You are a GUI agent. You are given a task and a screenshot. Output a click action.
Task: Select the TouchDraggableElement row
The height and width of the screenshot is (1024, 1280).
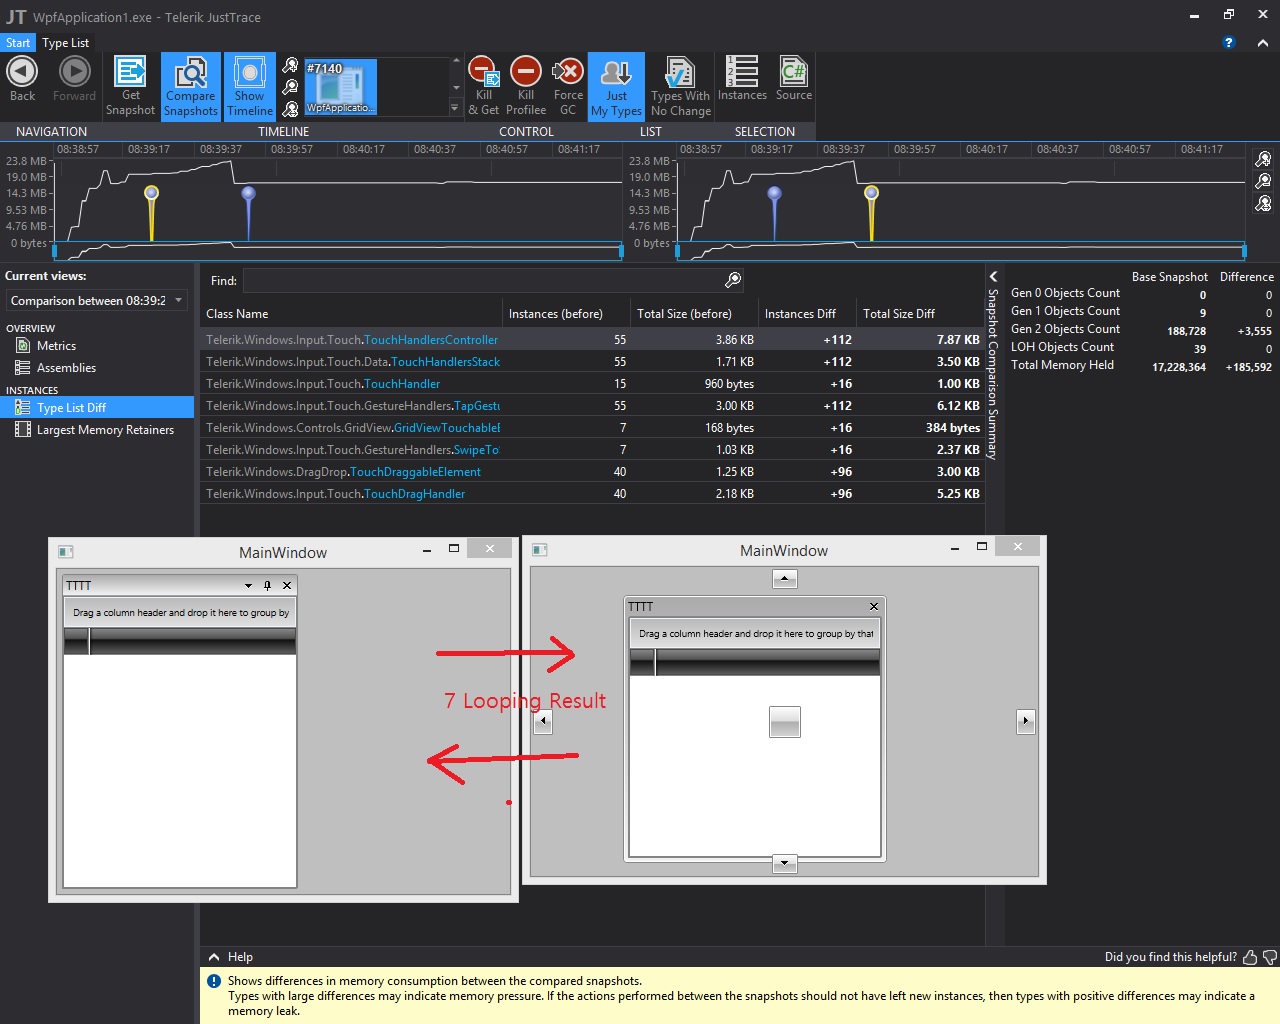(x=592, y=471)
